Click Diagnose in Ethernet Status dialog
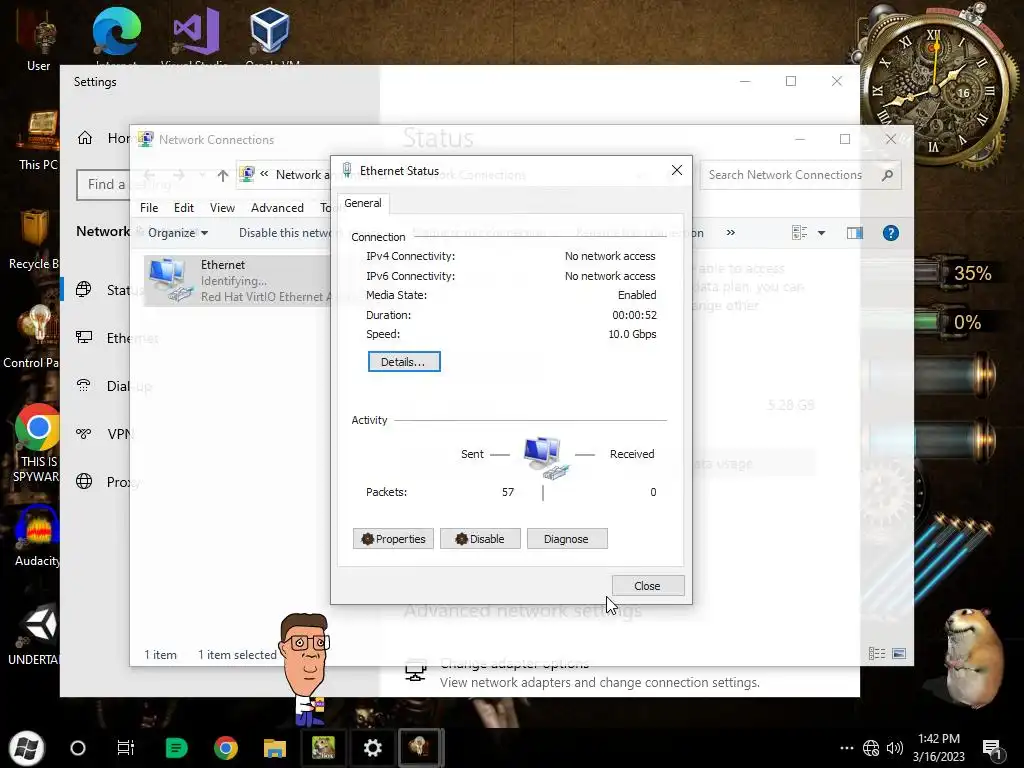Viewport: 1024px width, 768px height. coord(567,539)
